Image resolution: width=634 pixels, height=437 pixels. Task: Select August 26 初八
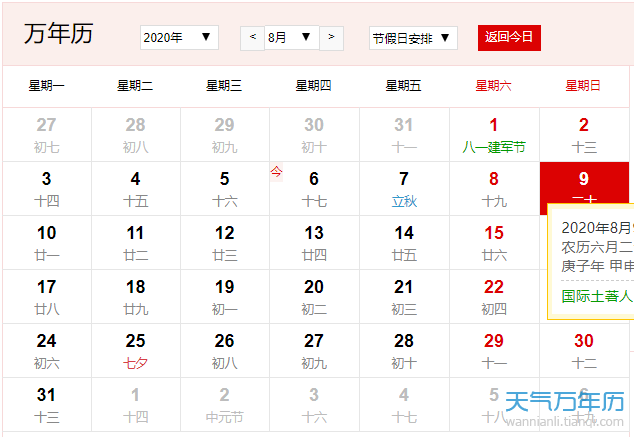pyautogui.click(x=225, y=351)
